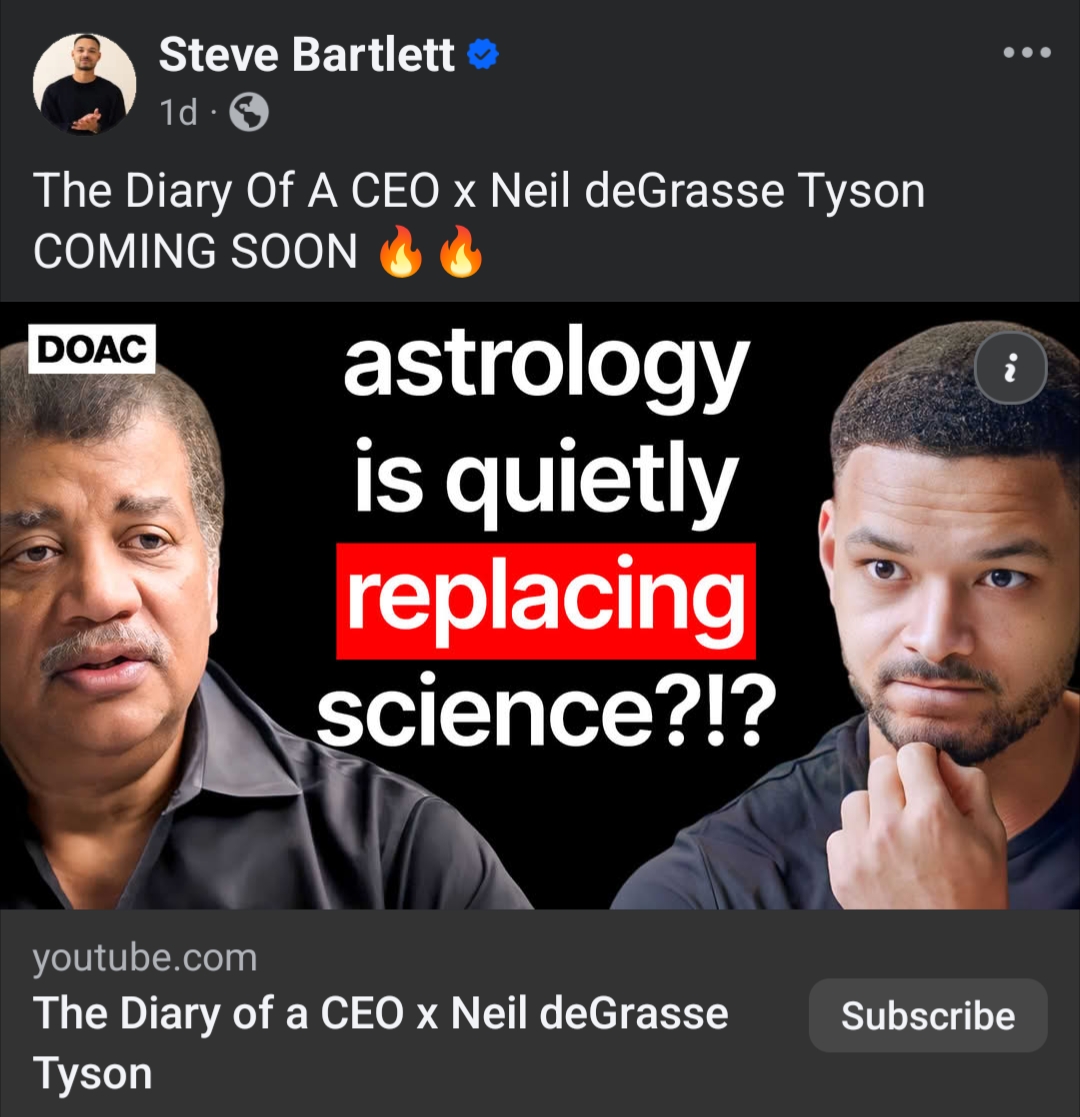Open the three-dot post options menu

(1027, 53)
